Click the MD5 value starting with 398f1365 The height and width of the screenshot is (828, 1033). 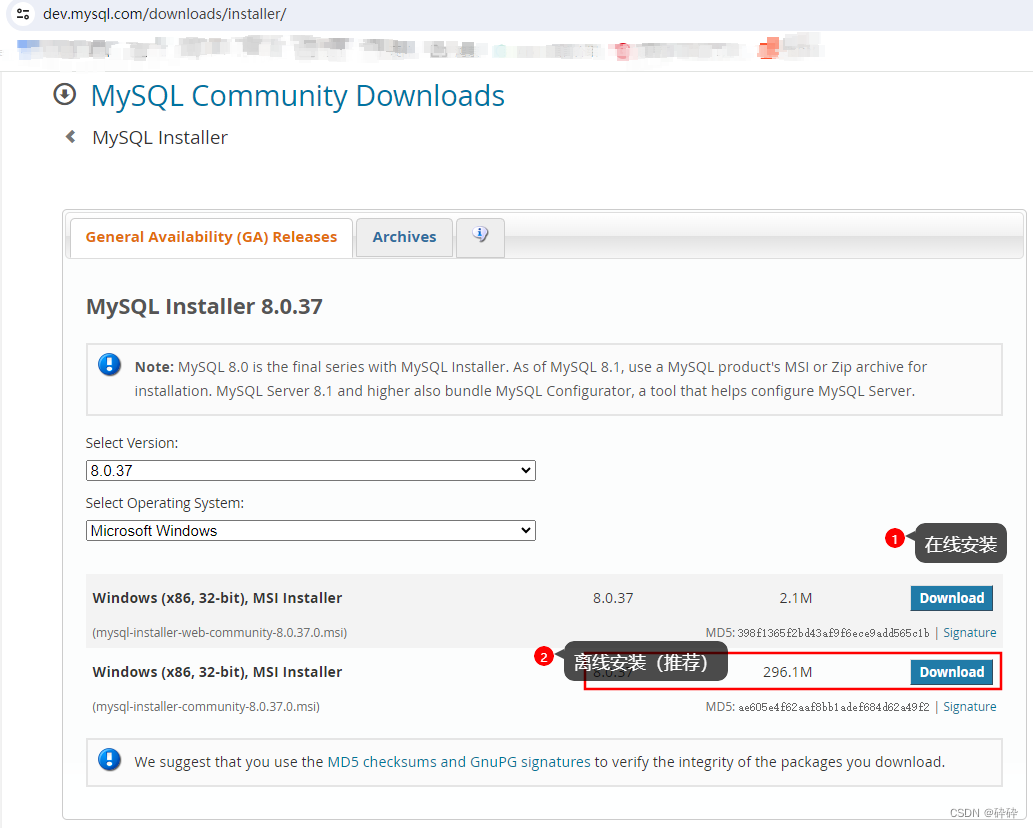tap(833, 633)
